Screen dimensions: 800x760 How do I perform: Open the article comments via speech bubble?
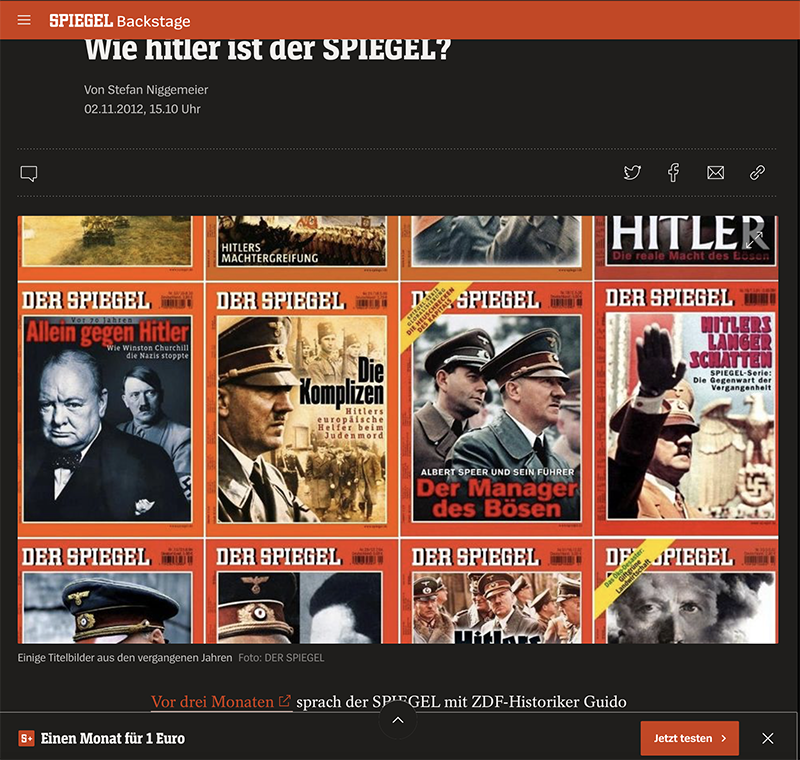click(x=29, y=174)
